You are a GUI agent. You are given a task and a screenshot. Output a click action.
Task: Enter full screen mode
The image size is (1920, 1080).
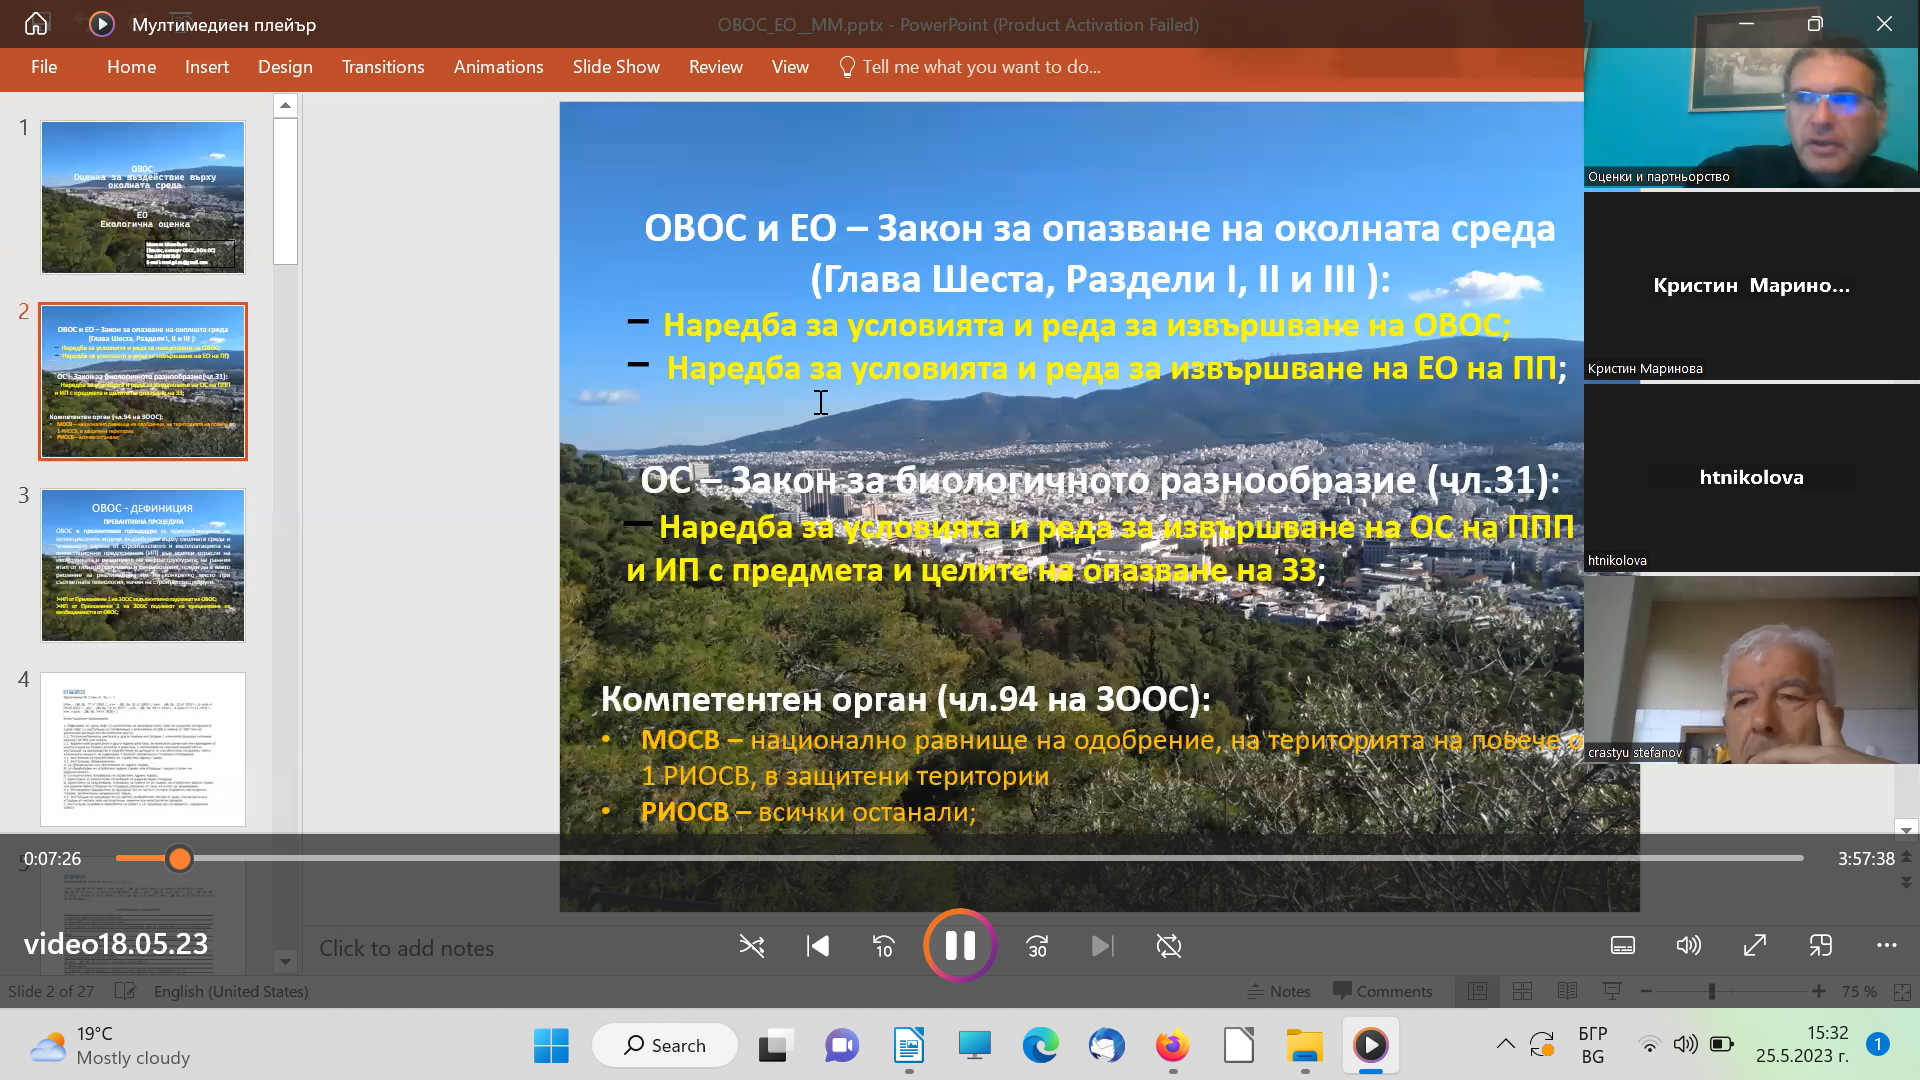[1754, 946]
